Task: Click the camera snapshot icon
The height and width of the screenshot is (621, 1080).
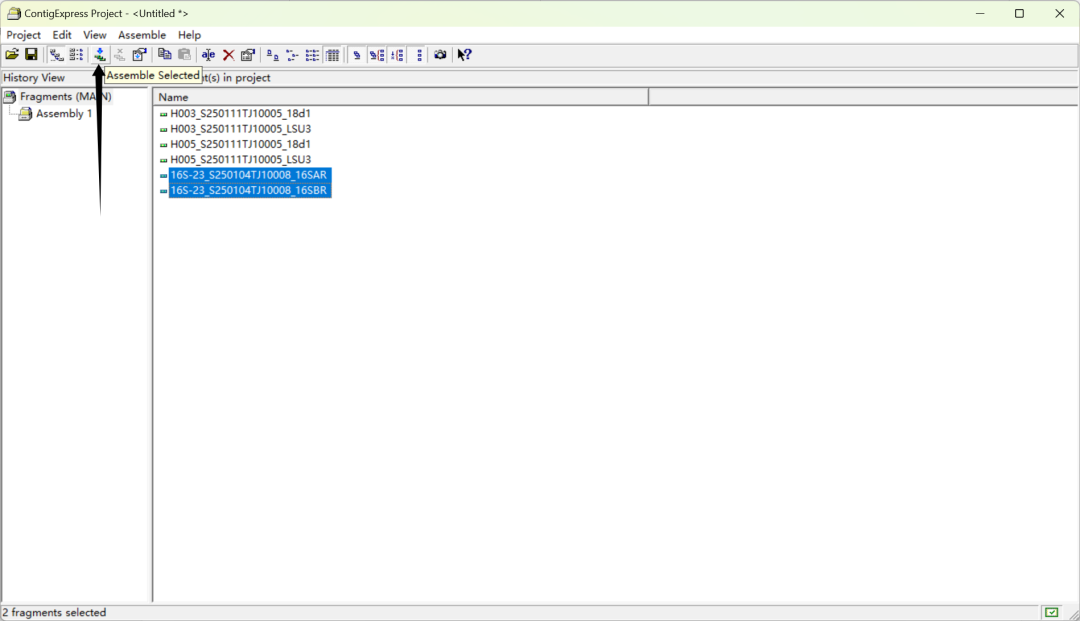Action: coord(440,54)
